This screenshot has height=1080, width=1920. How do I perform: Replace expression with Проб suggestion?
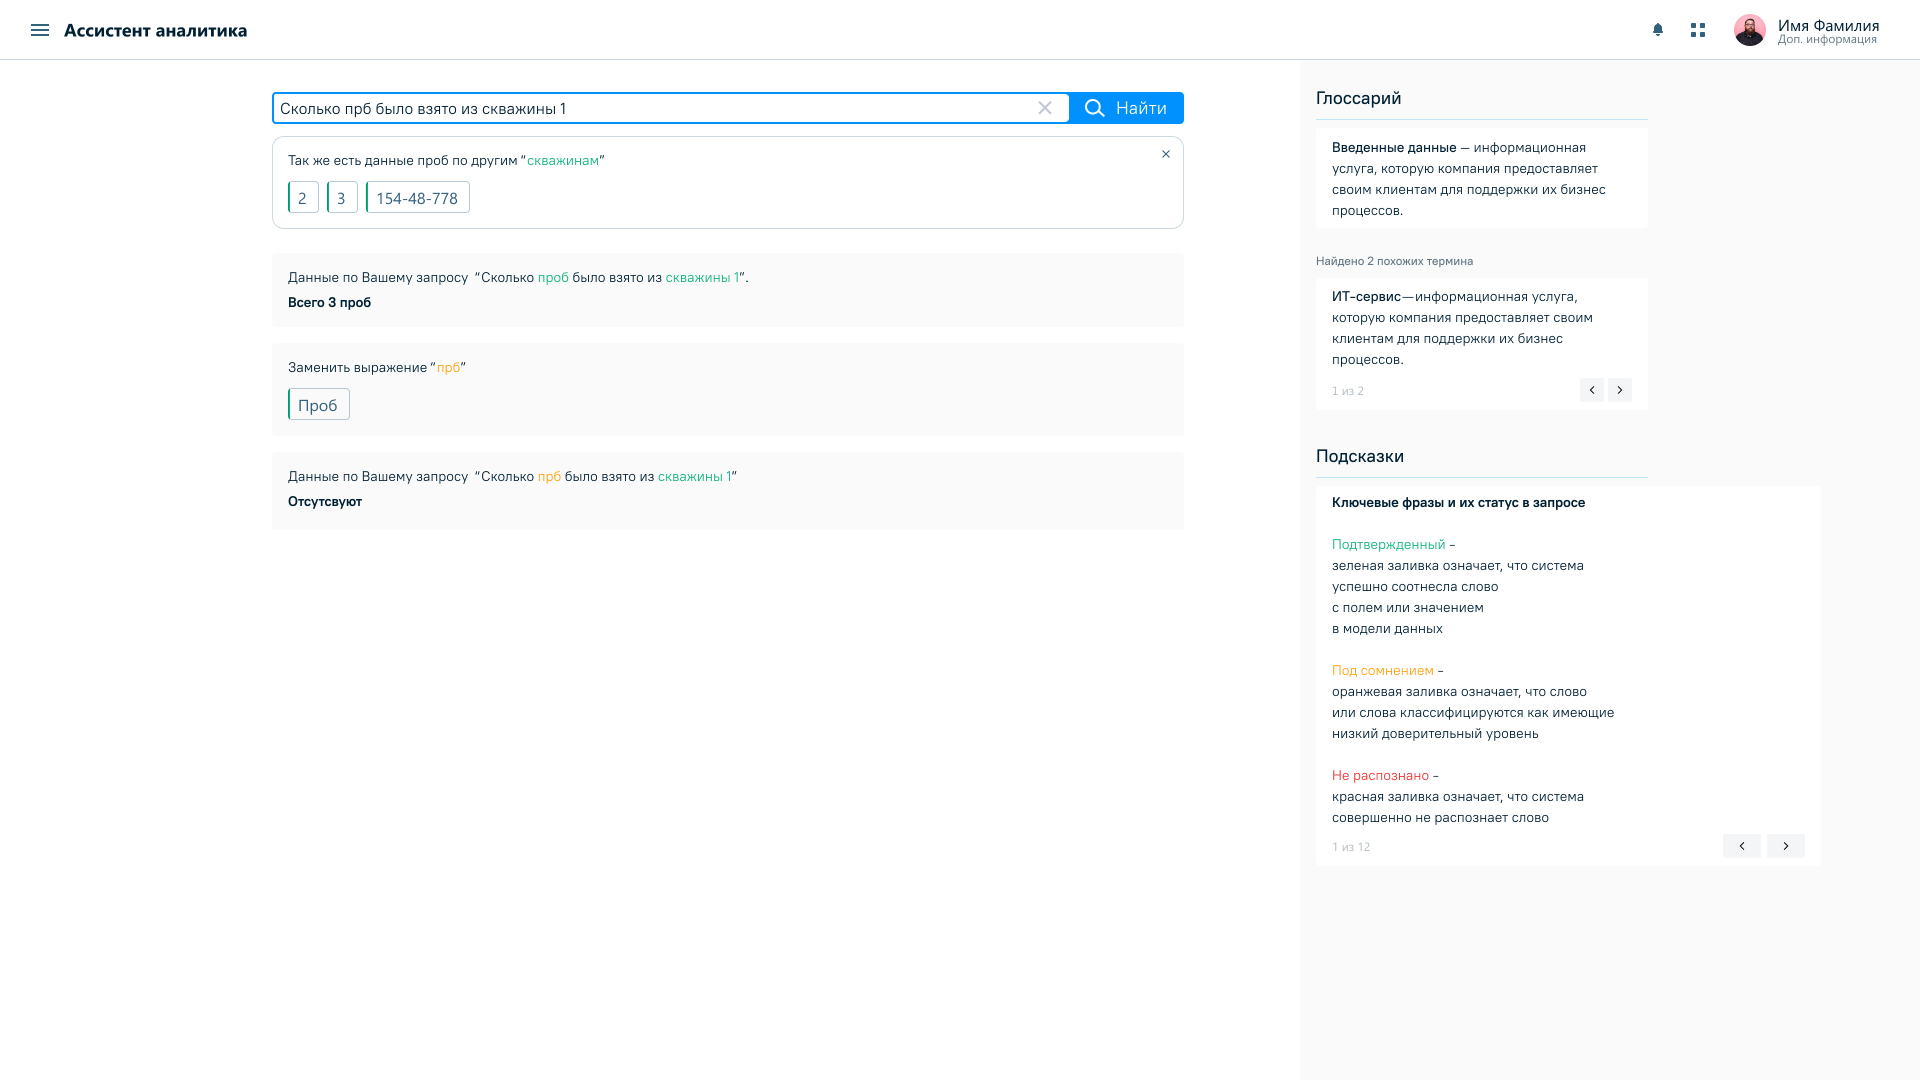(x=318, y=405)
